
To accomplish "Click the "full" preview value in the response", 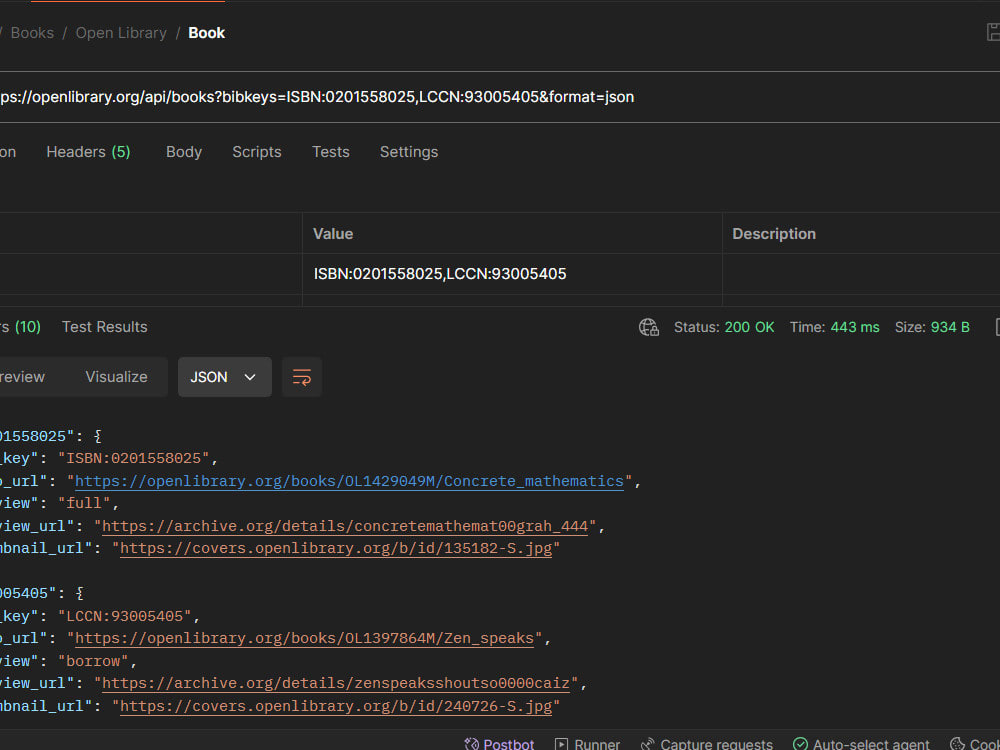I will [84, 503].
